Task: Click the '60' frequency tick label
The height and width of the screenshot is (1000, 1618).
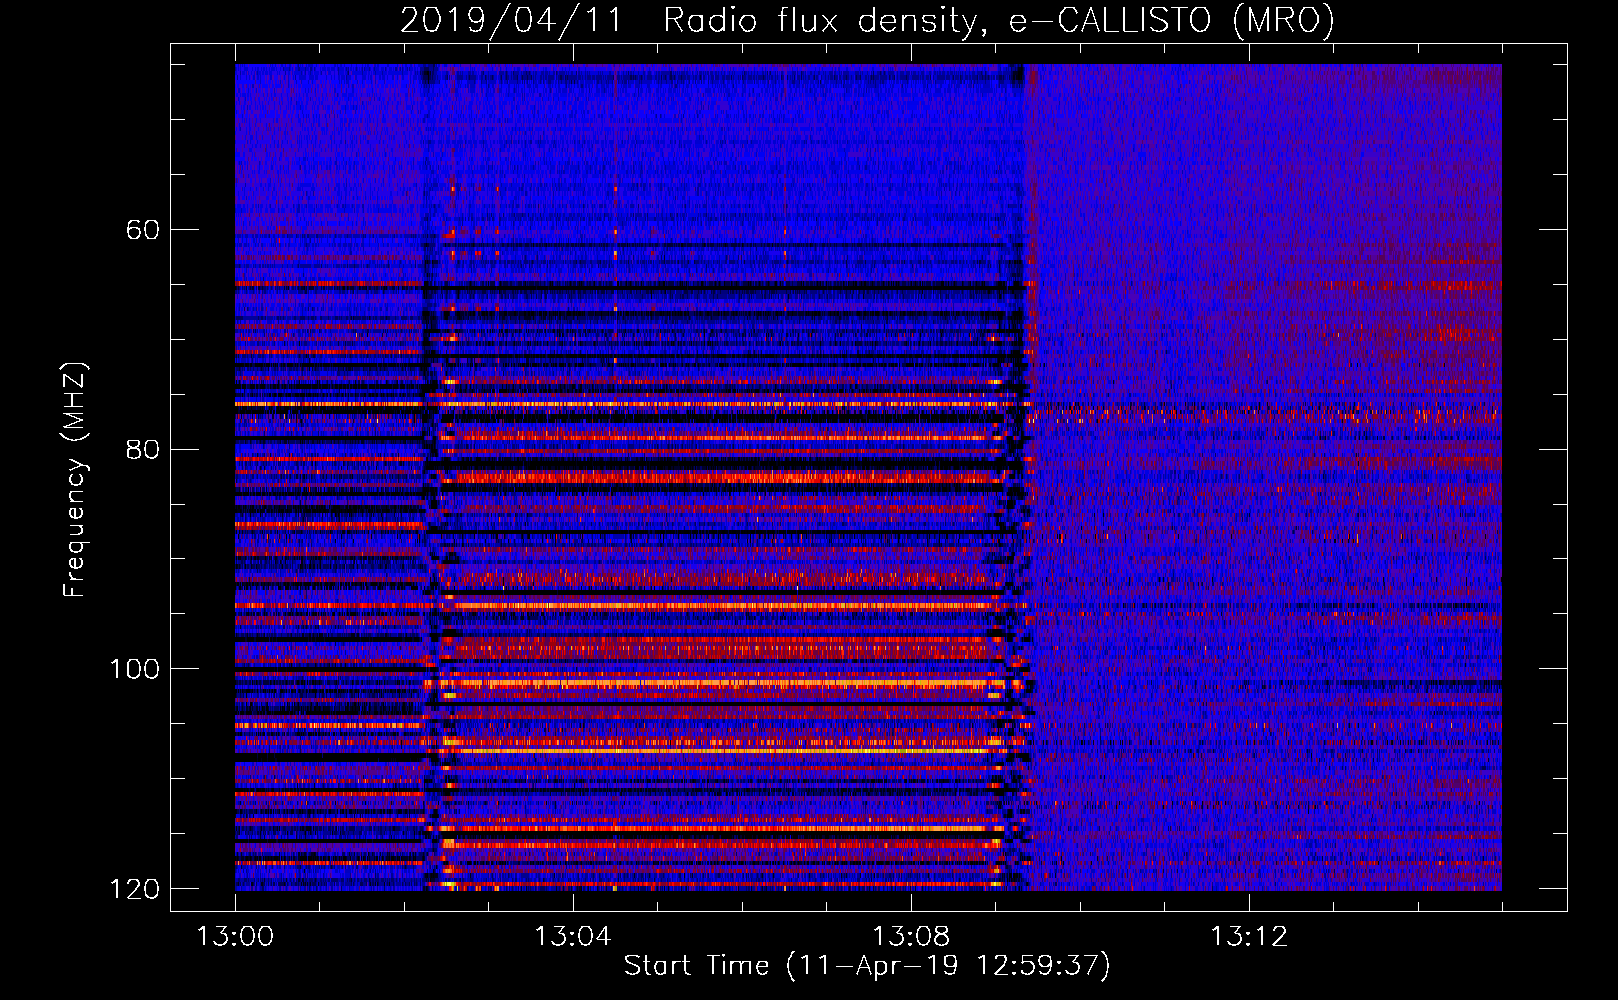Action: tap(143, 230)
